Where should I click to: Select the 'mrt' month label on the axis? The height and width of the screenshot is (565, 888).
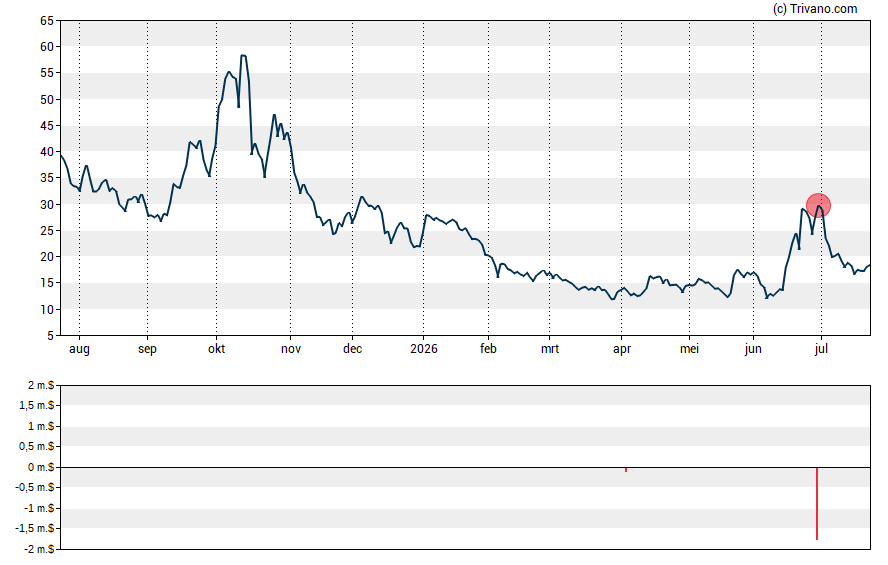549,349
